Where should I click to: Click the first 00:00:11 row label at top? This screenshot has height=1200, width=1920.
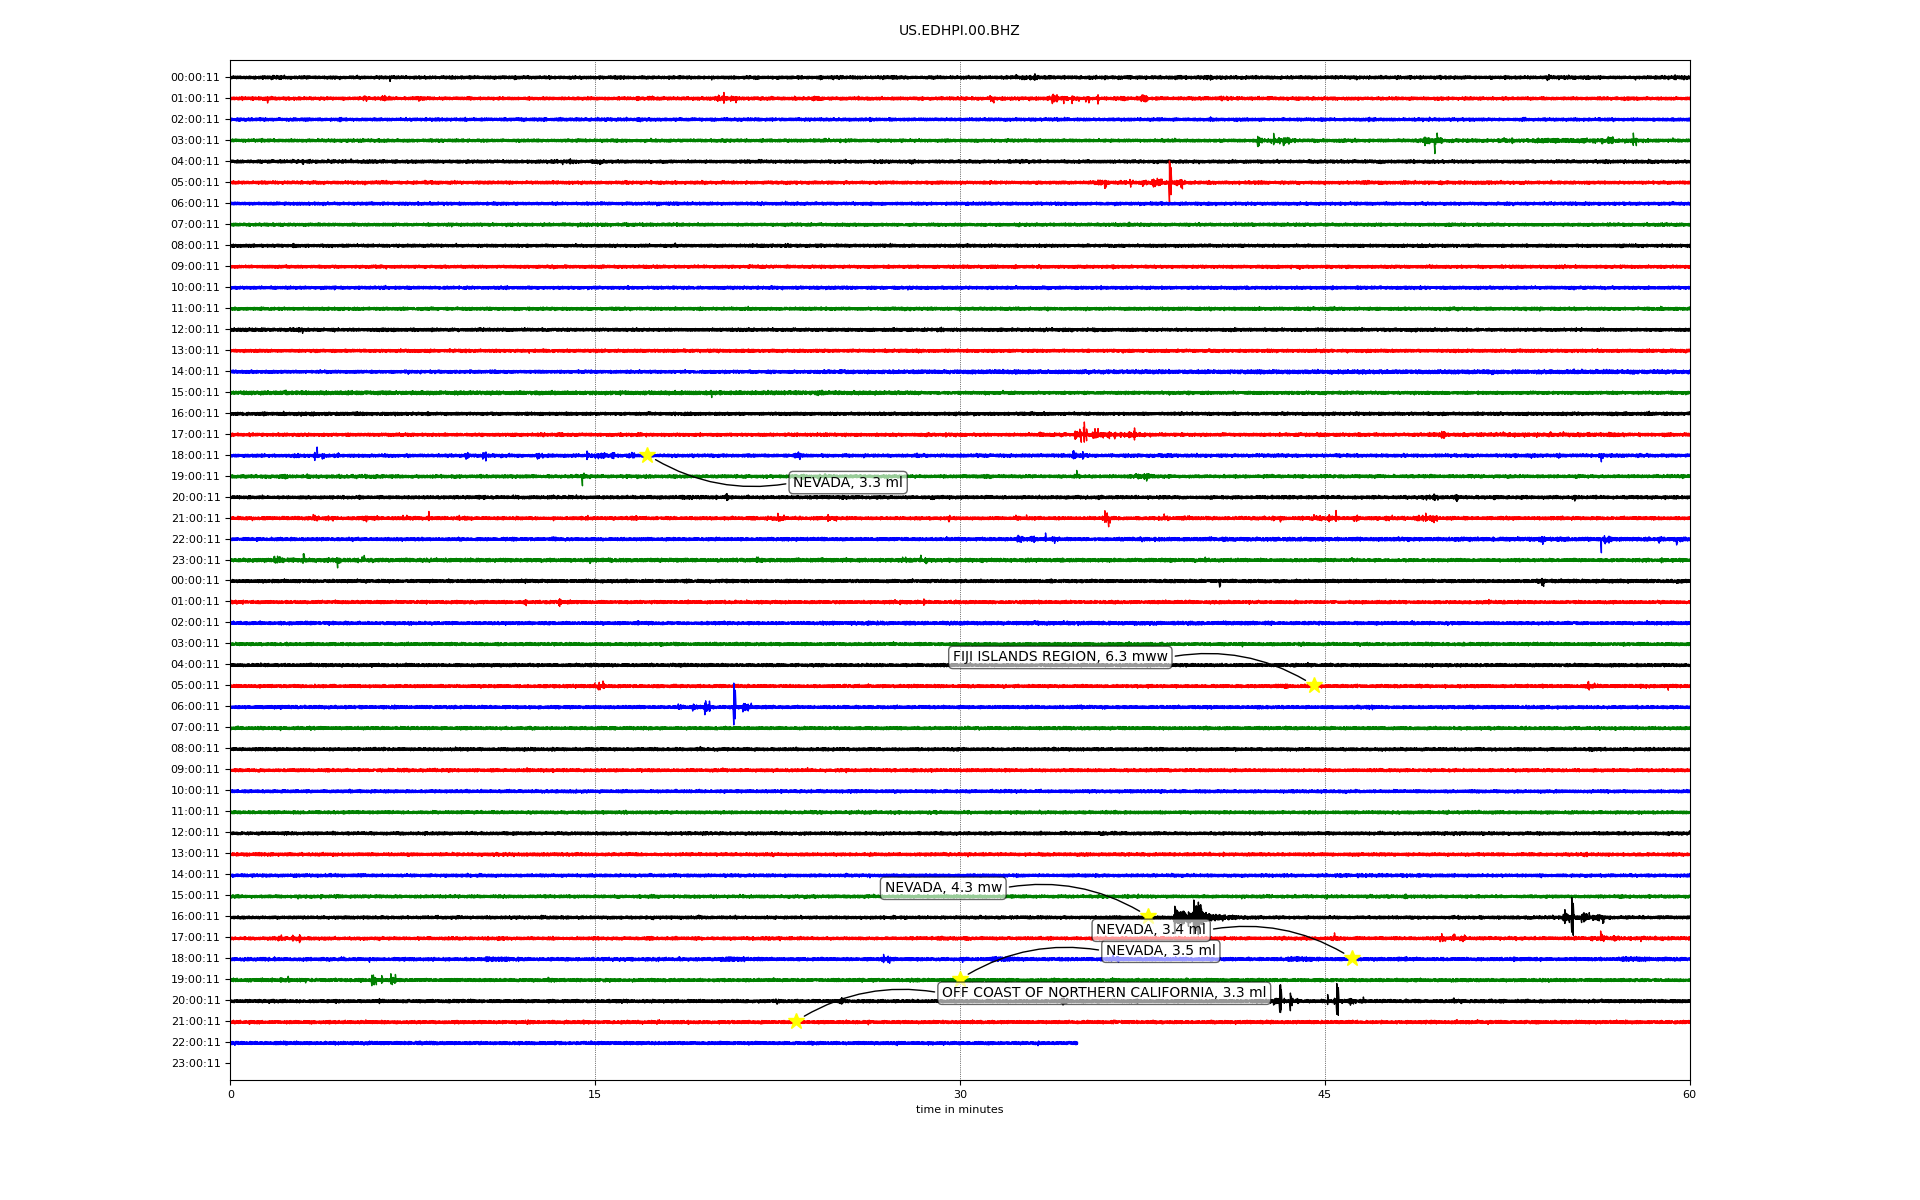[195, 77]
